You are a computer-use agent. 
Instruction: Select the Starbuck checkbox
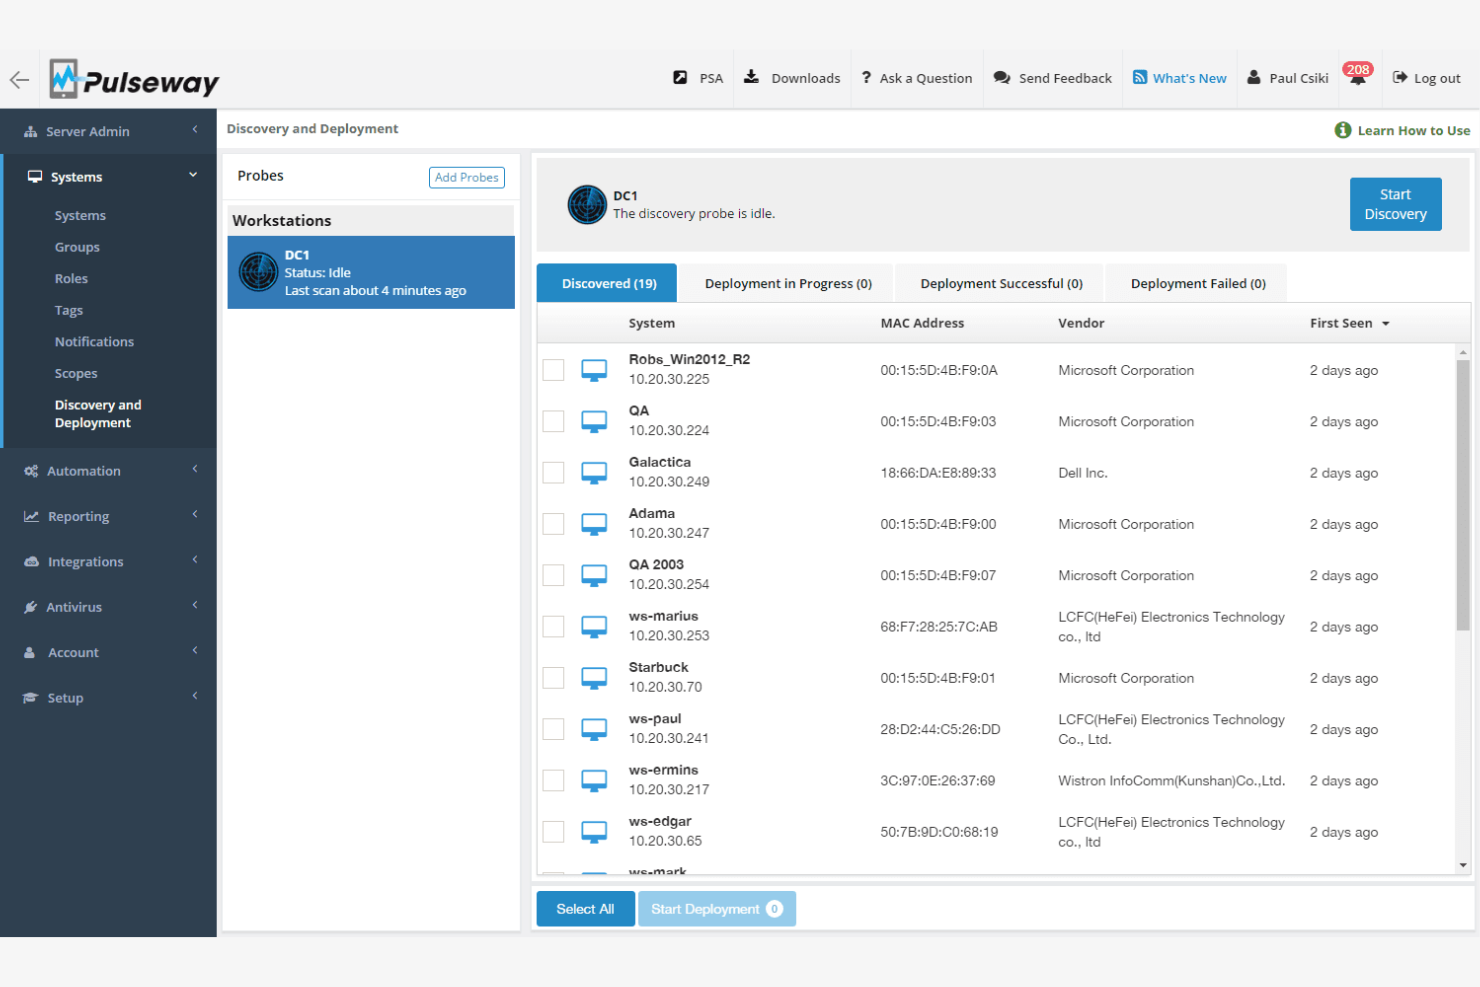(553, 678)
